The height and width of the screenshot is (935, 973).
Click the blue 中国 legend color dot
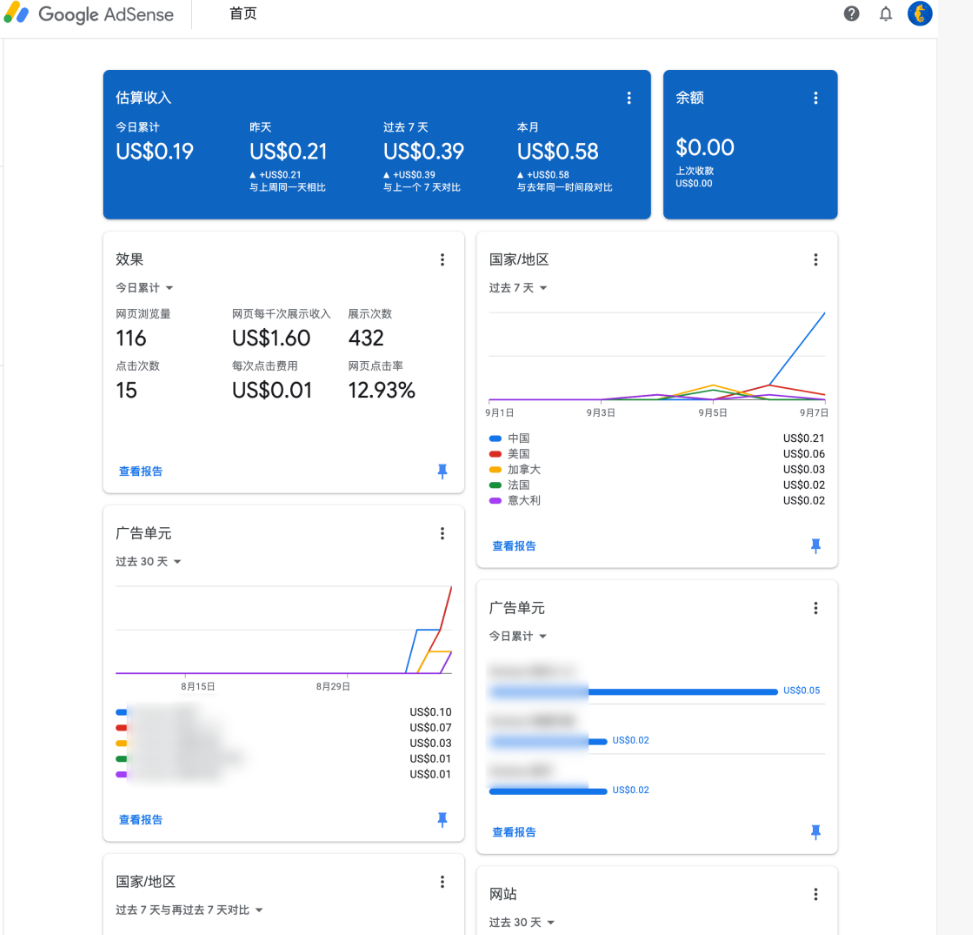pos(496,438)
